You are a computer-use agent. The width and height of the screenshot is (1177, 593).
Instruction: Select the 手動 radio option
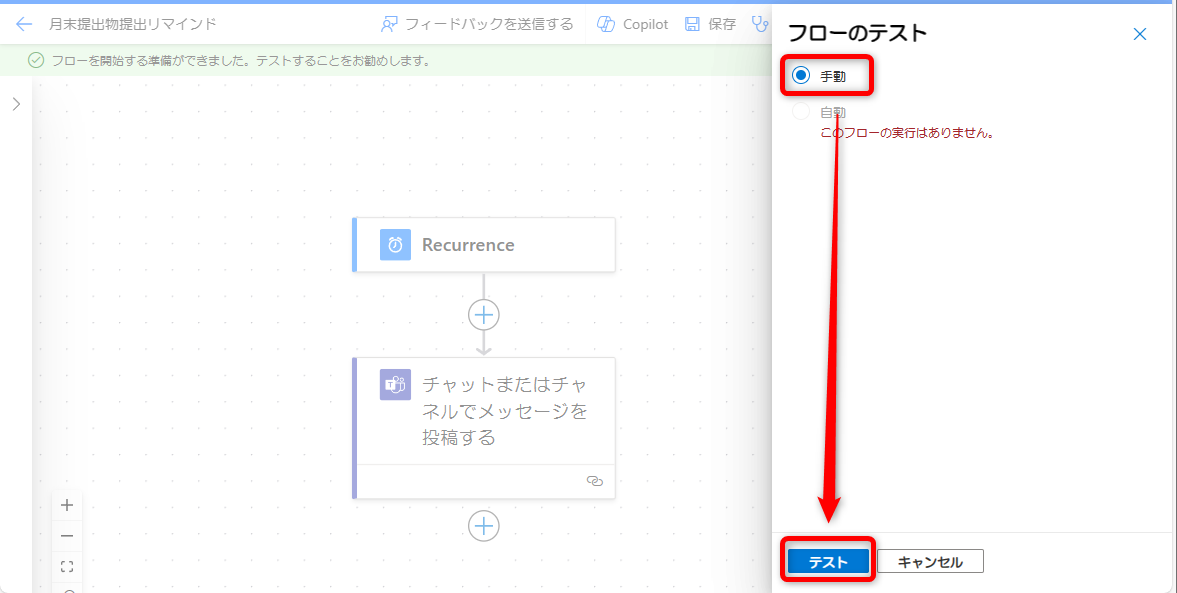click(x=801, y=75)
